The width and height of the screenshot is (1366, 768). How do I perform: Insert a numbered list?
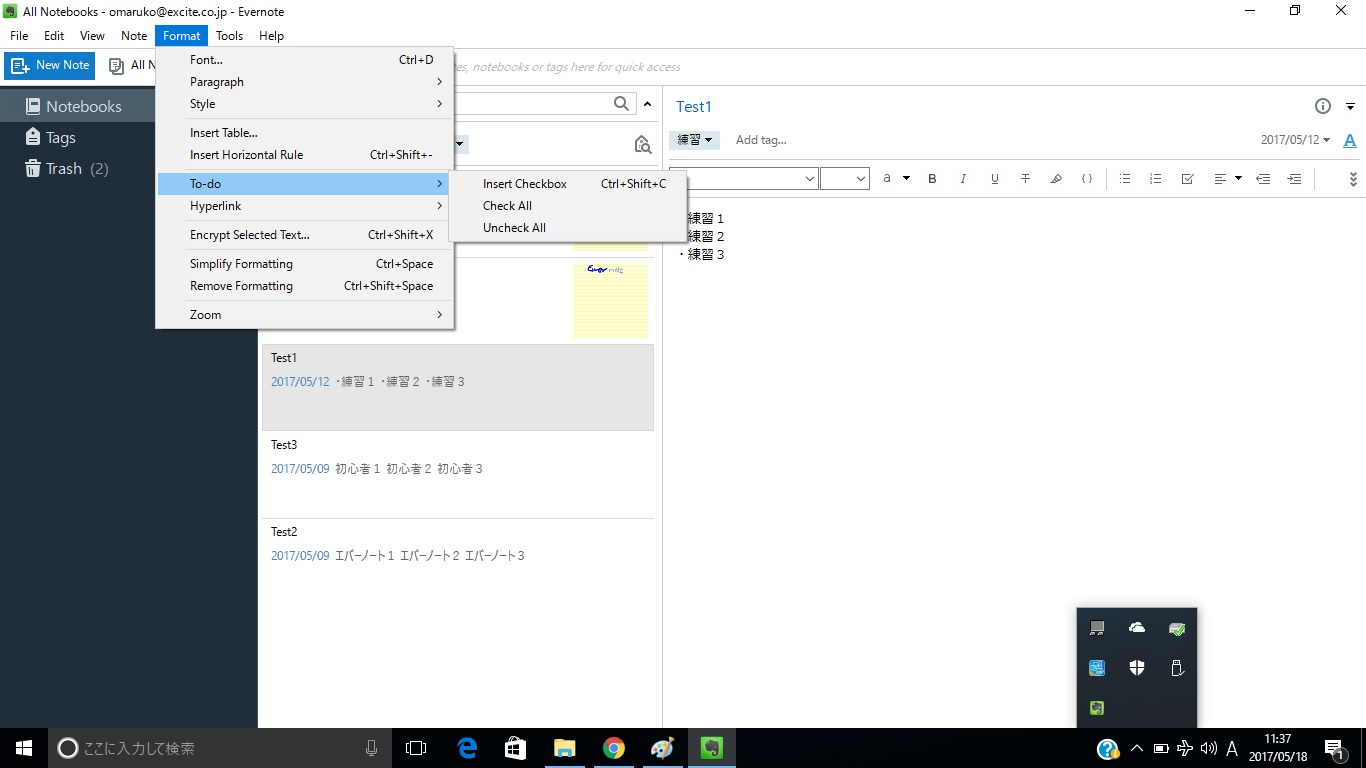[x=1156, y=179]
